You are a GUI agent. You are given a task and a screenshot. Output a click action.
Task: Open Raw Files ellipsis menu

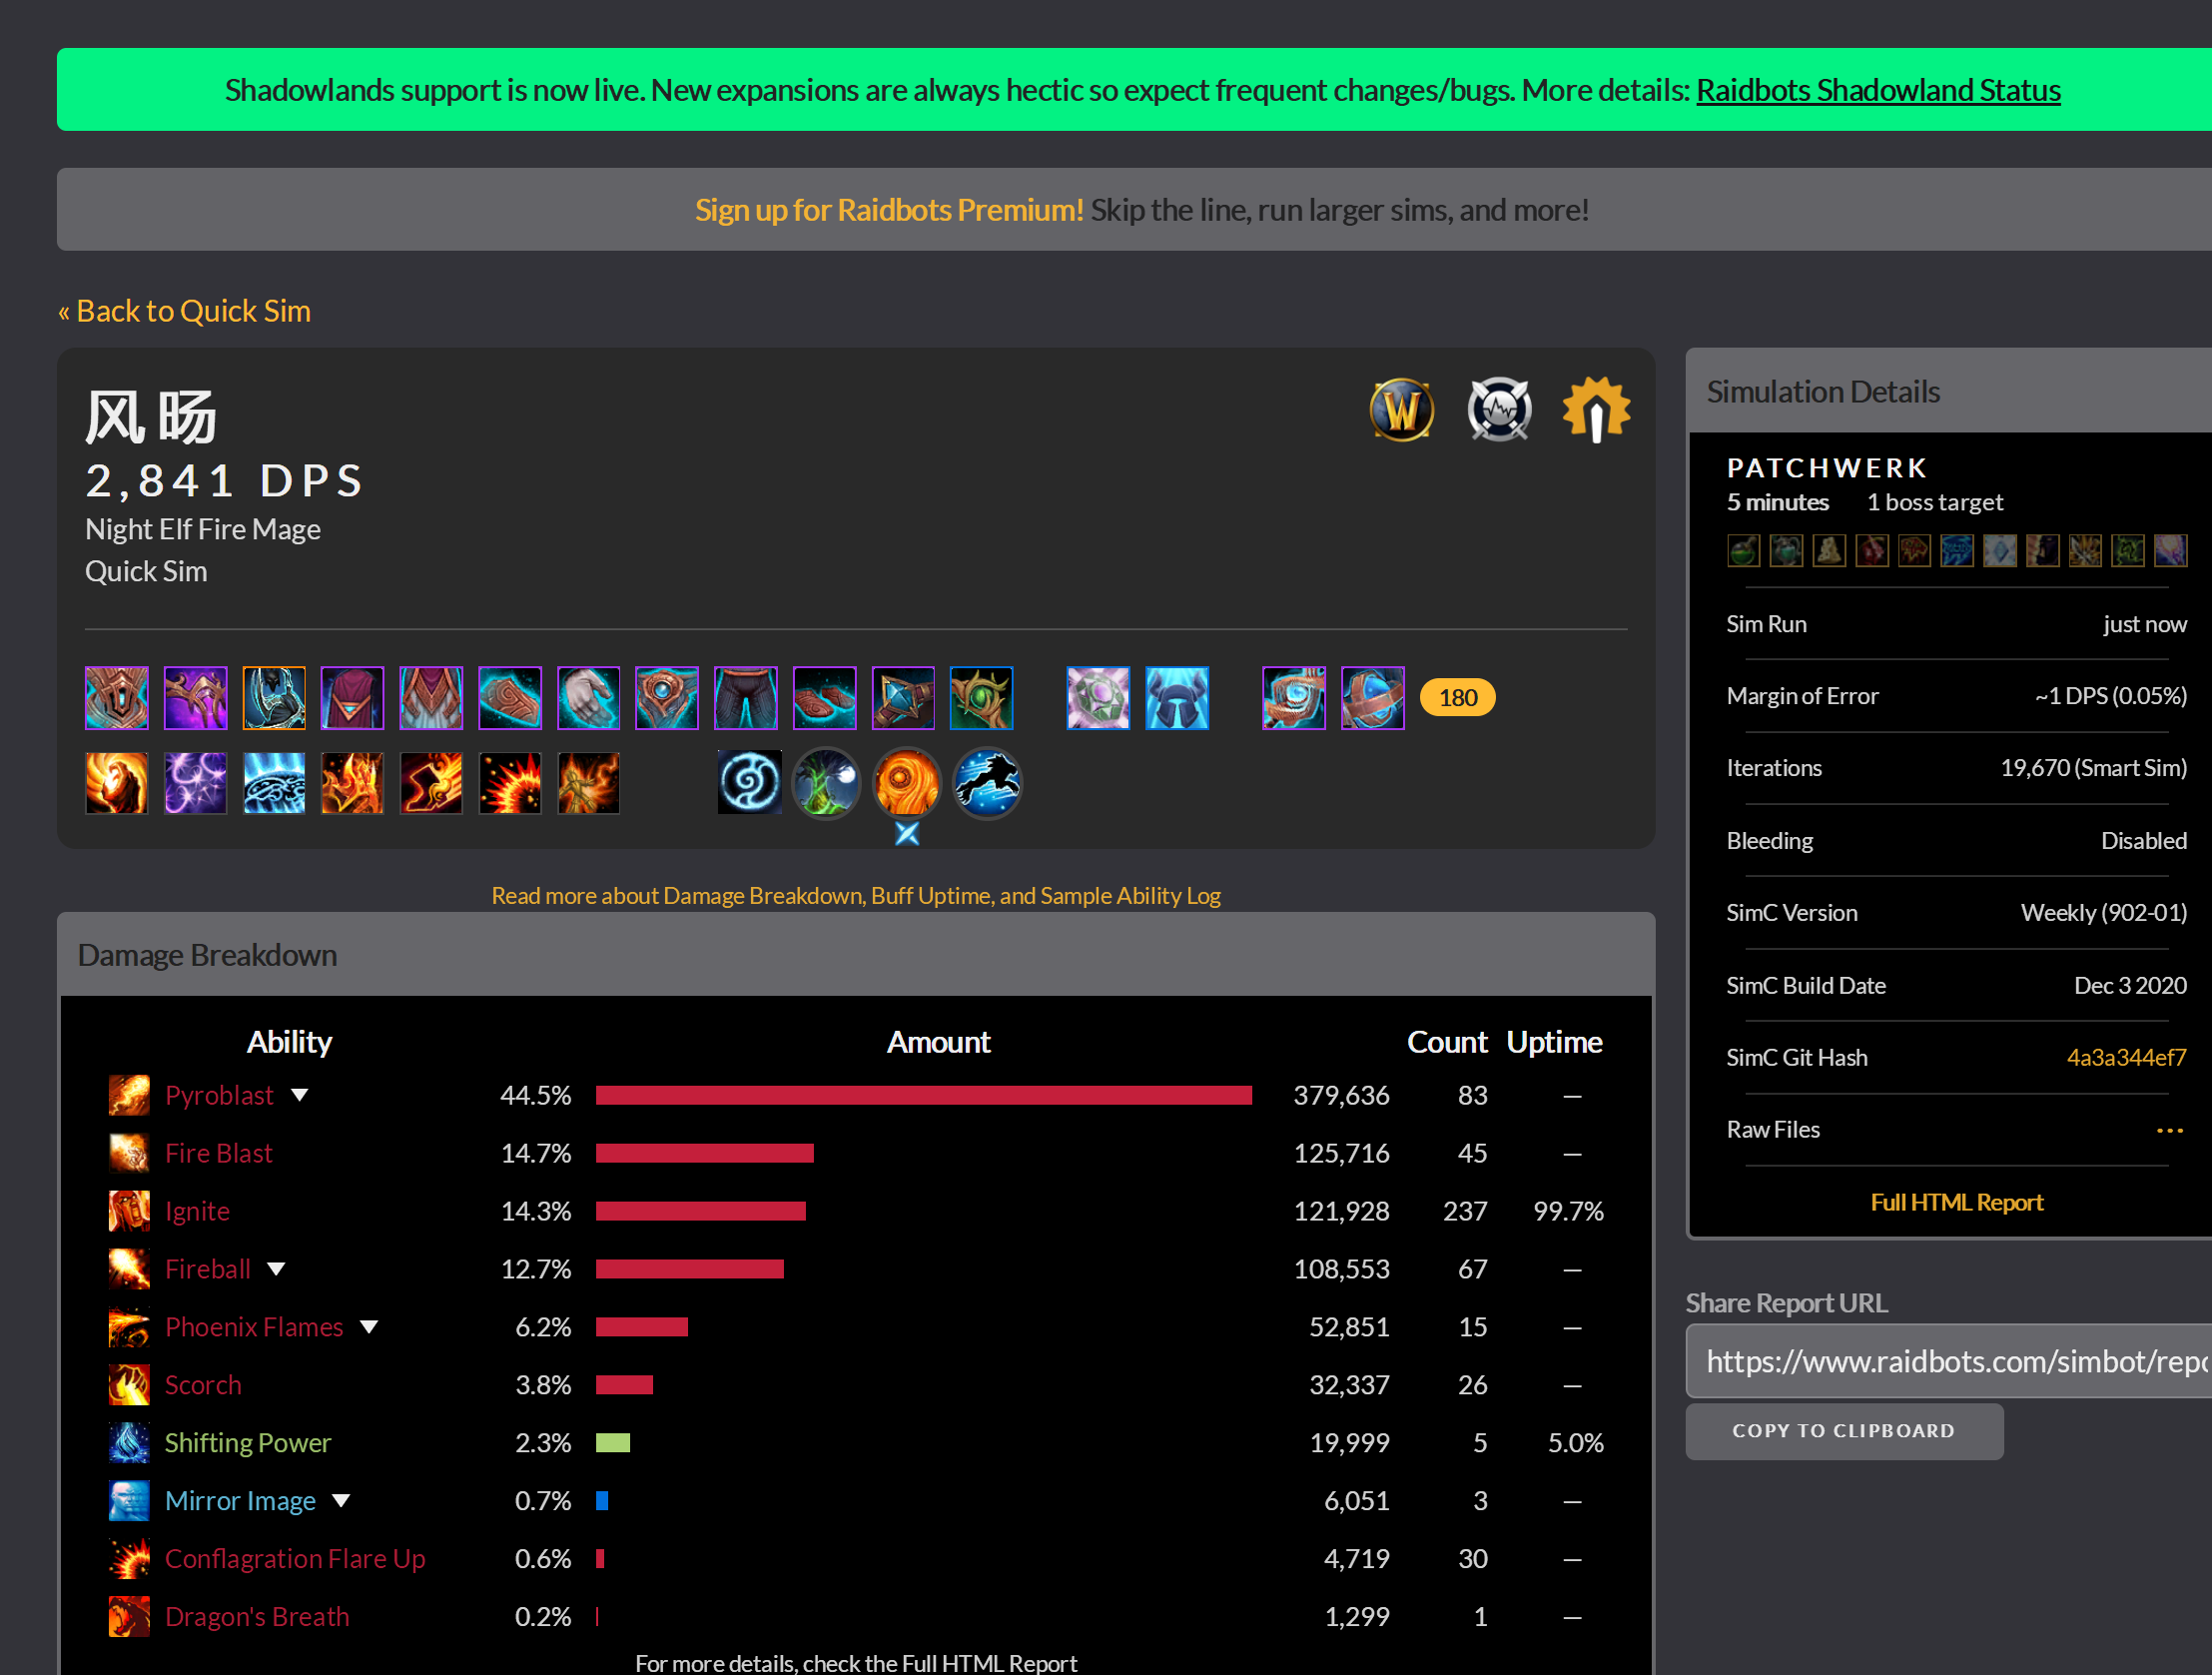pyautogui.click(x=2168, y=1131)
